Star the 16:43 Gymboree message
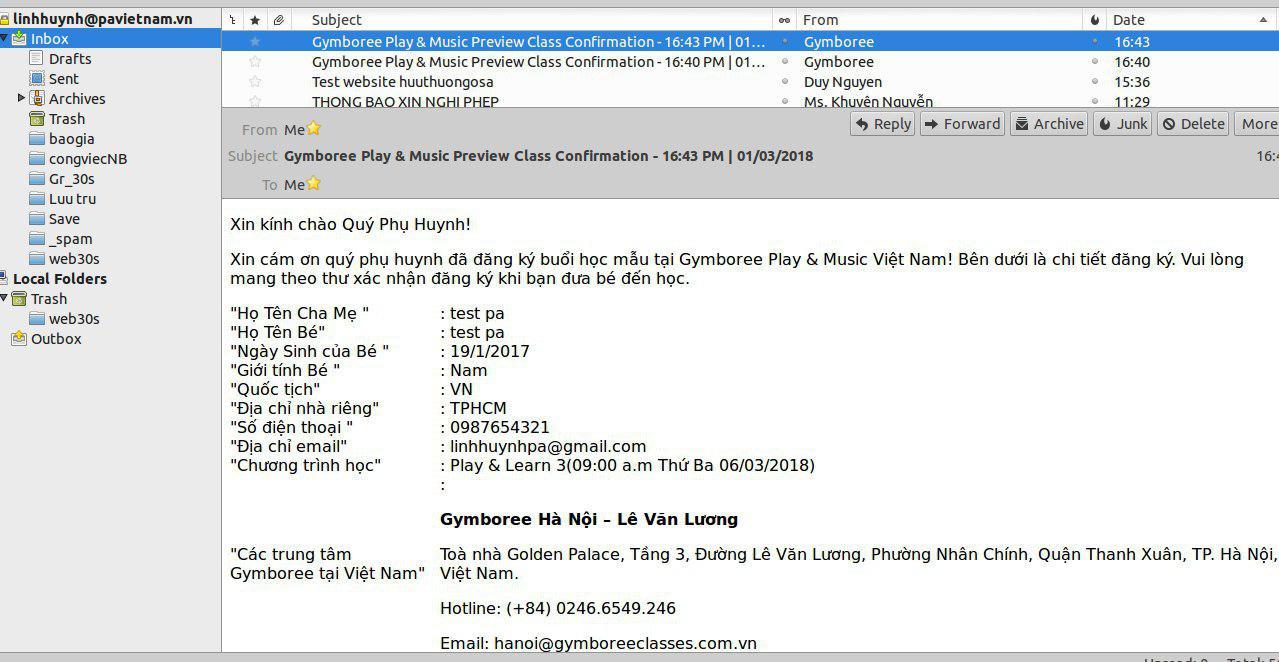 [255, 42]
